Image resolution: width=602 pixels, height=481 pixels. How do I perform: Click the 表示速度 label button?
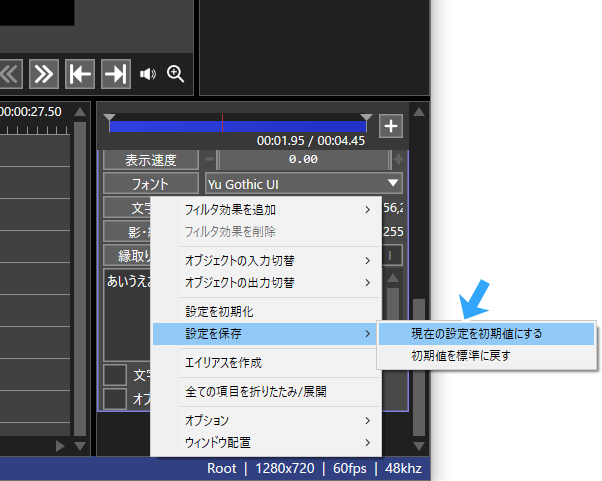pyautogui.click(x=150, y=160)
